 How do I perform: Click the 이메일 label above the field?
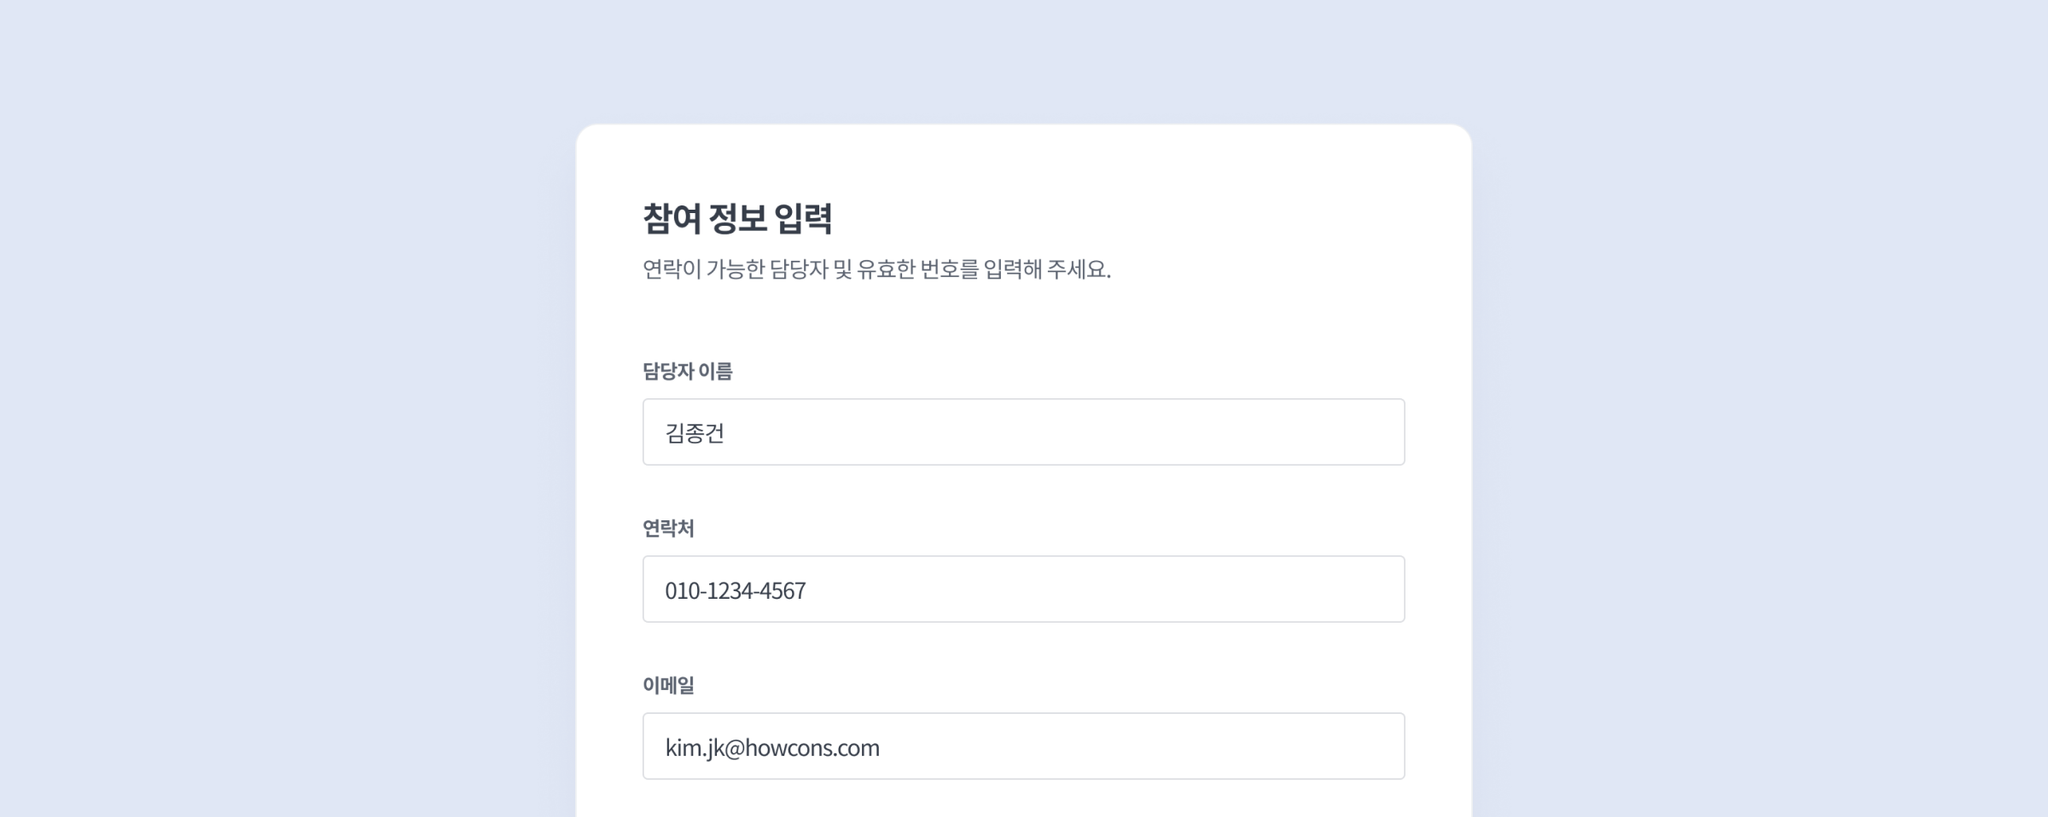(x=668, y=685)
